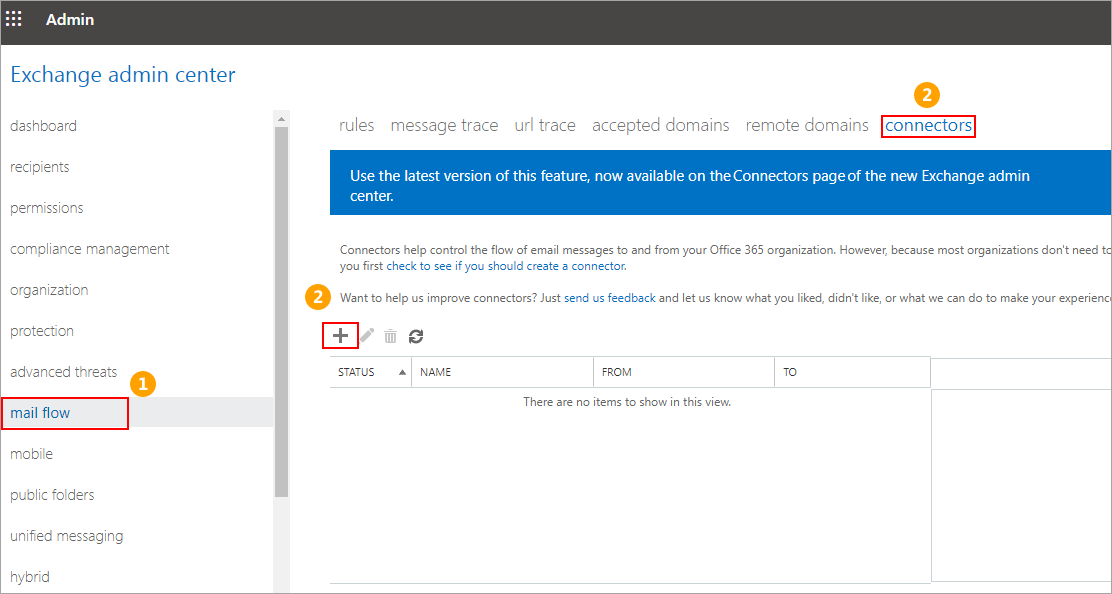Go to accepted domains tab
The image size is (1112, 594).
tap(660, 125)
